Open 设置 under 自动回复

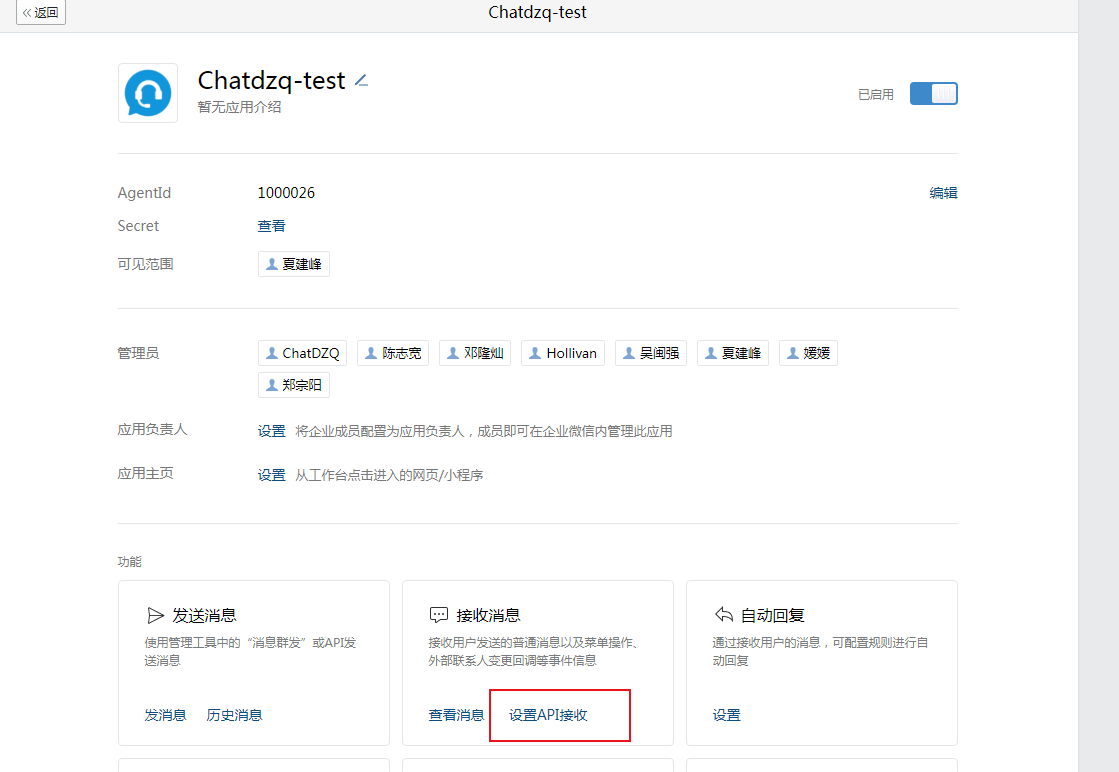[726, 715]
